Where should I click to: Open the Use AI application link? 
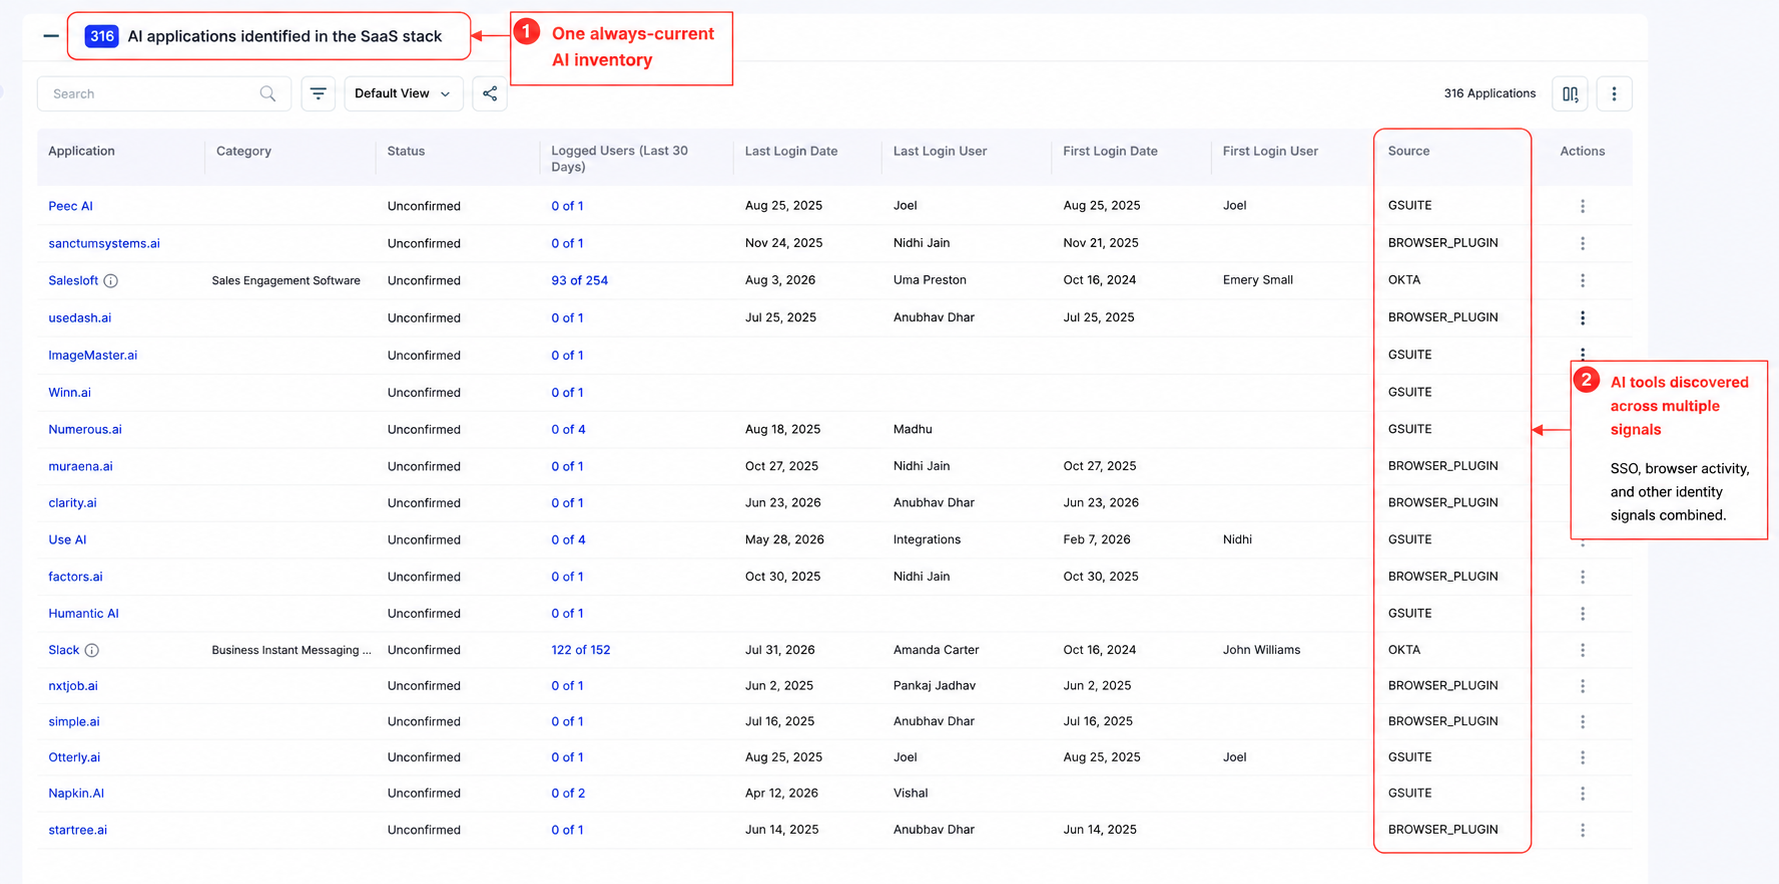67,540
